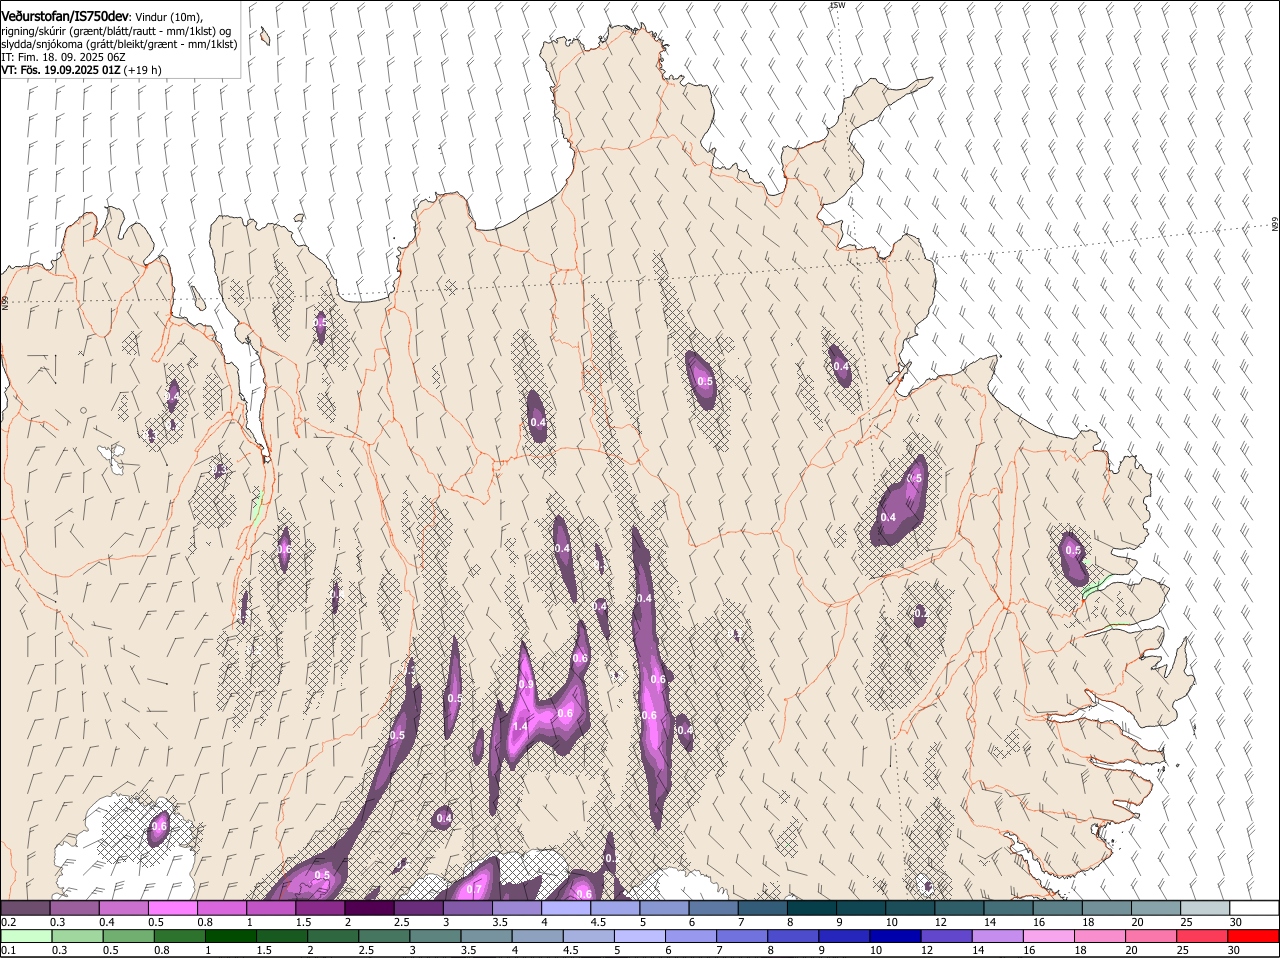The height and width of the screenshot is (958, 1280).
Task: Select the white upper legend swatch at 30
Action: [1254, 907]
